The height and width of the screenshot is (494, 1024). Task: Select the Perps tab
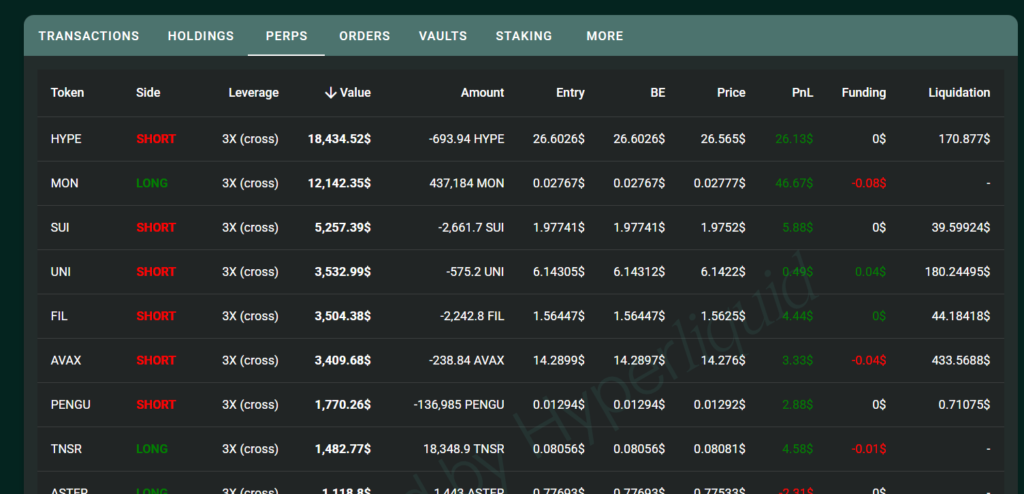point(286,36)
